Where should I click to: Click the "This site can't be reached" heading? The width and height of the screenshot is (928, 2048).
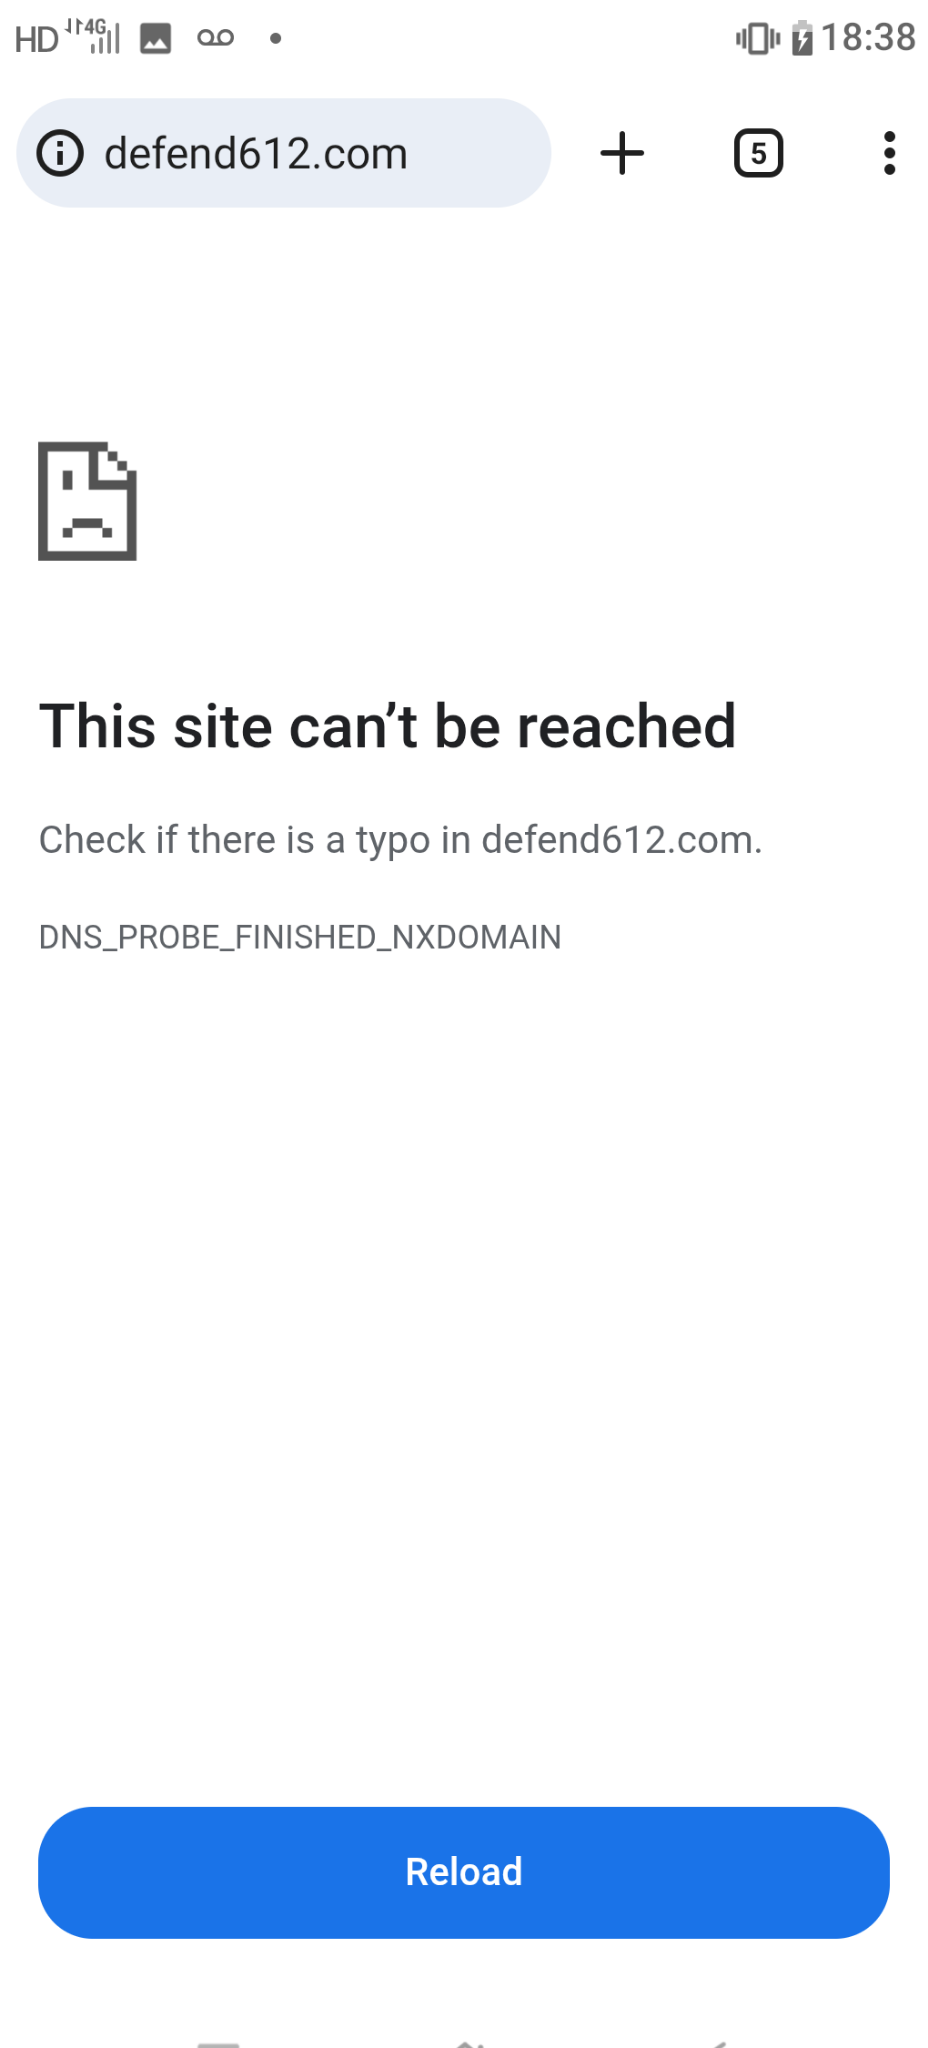tap(387, 726)
